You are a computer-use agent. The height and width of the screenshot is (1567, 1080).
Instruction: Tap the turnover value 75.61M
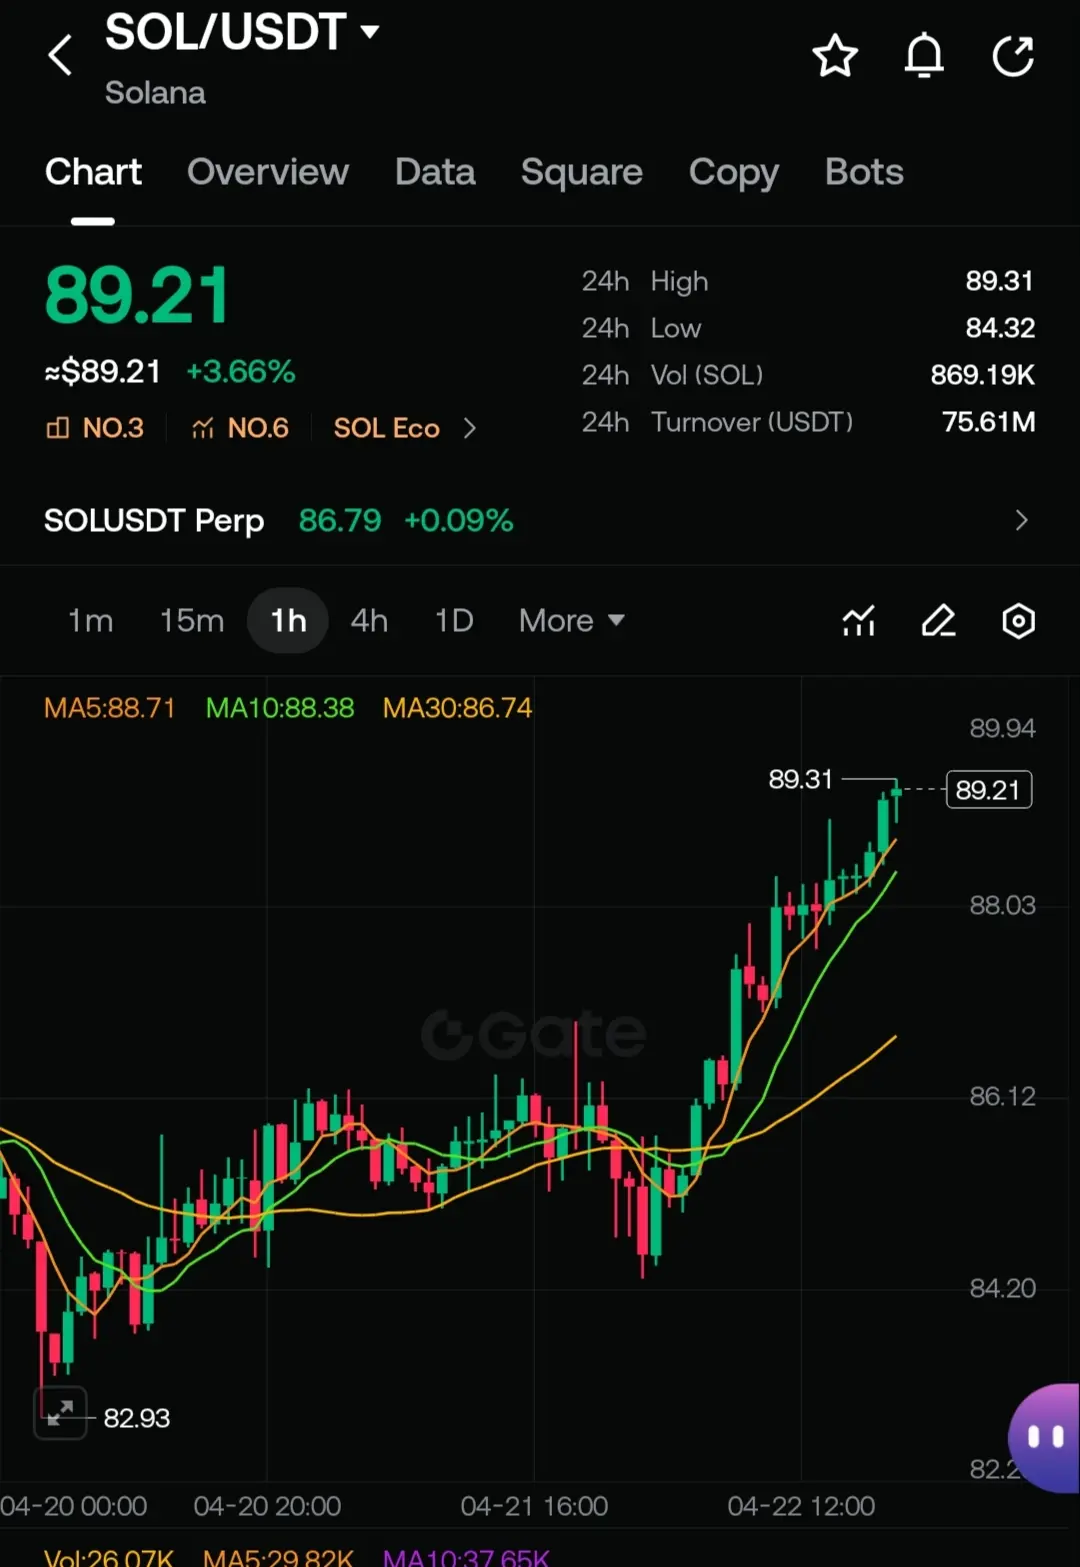[x=989, y=422]
